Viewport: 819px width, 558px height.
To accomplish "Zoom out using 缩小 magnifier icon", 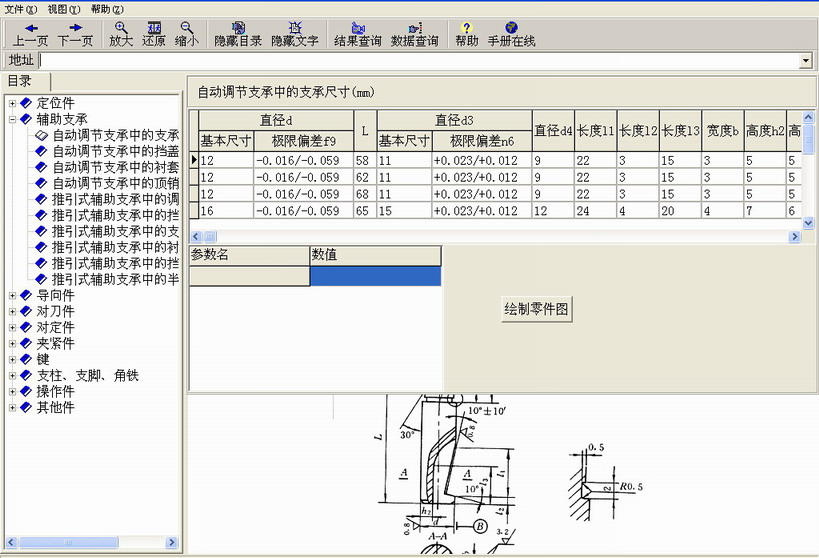I will [x=186, y=34].
